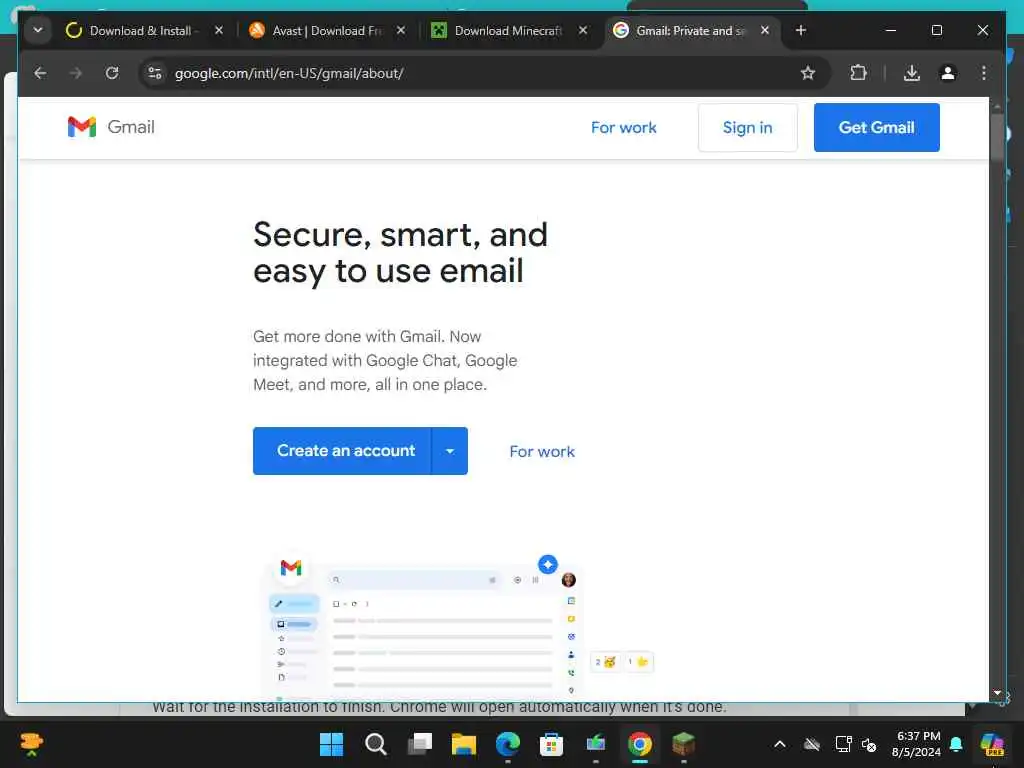Viewport: 1024px width, 768px height.
Task: Open Chrome three-dot menu
Action: click(x=984, y=73)
